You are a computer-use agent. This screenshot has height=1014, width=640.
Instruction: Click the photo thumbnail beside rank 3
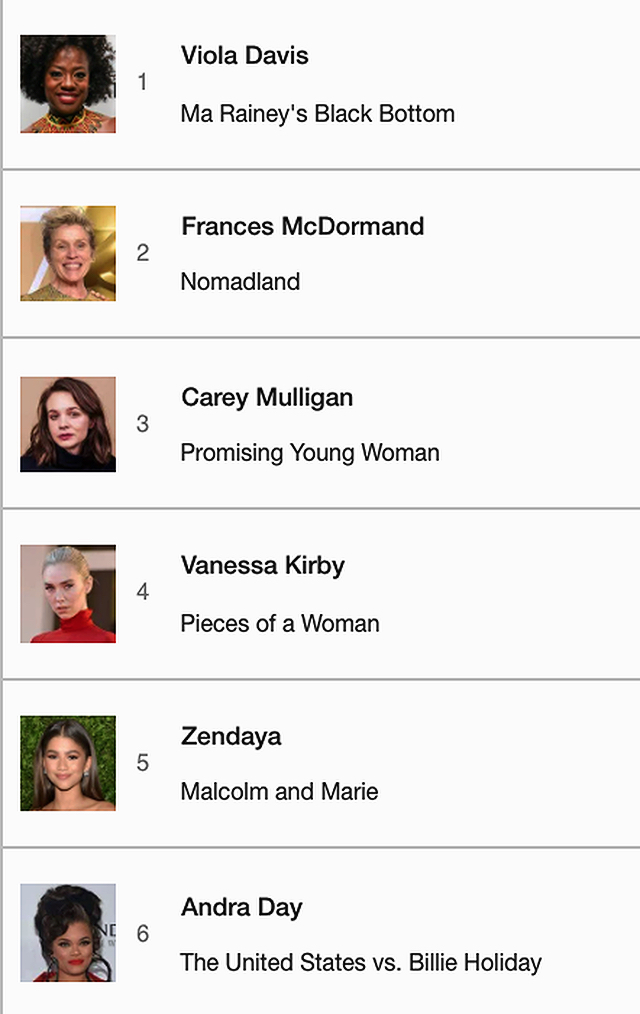pyautogui.click(x=68, y=424)
